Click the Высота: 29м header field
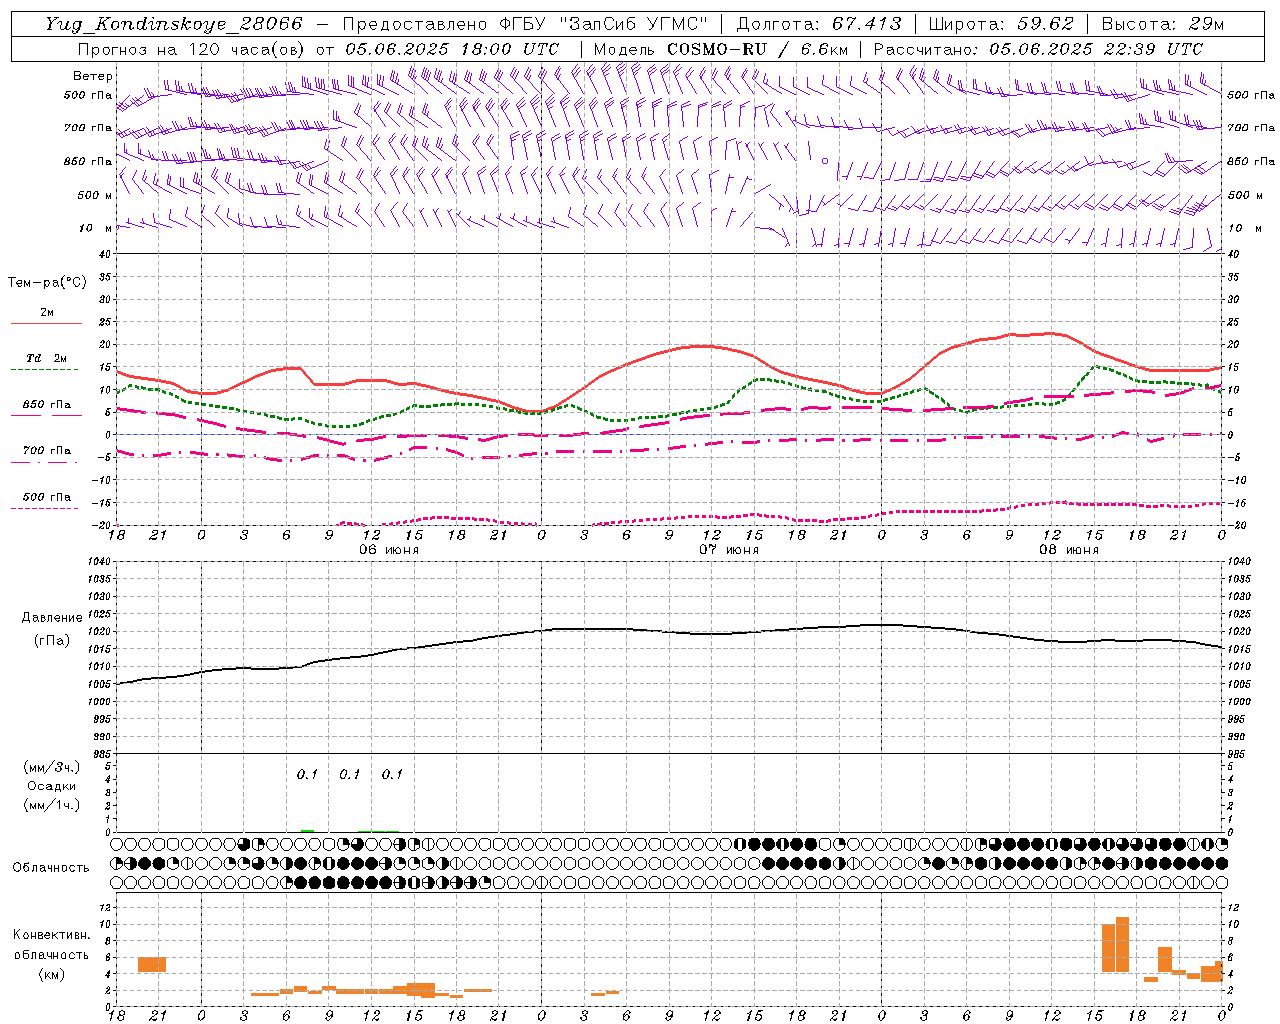 pos(1163,24)
